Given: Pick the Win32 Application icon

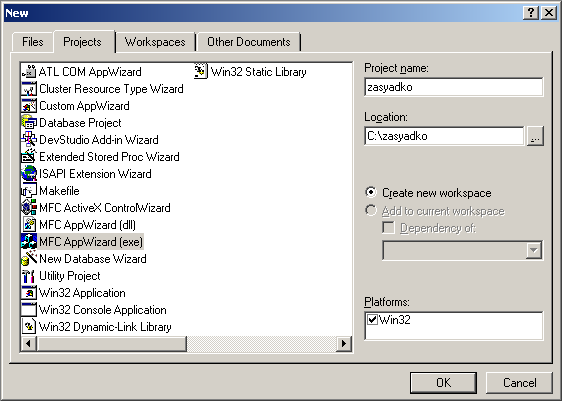Looking at the screenshot, I should tap(29, 293).
